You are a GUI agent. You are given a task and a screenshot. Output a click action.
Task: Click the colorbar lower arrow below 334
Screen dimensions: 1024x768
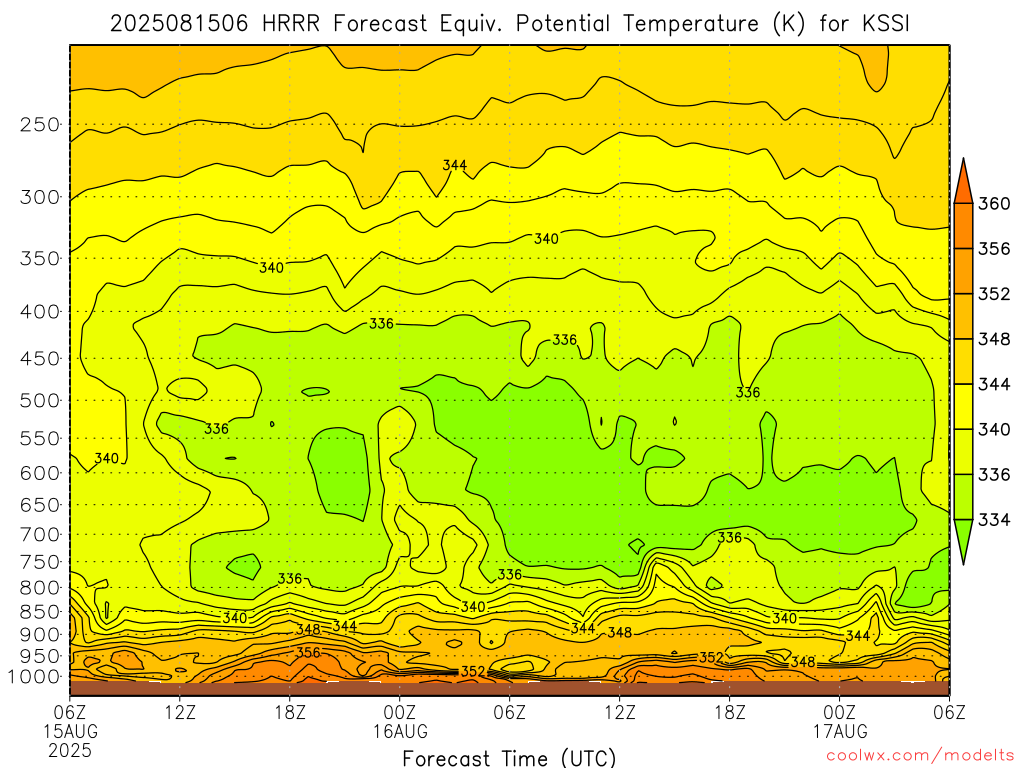(x=963, y=539)
